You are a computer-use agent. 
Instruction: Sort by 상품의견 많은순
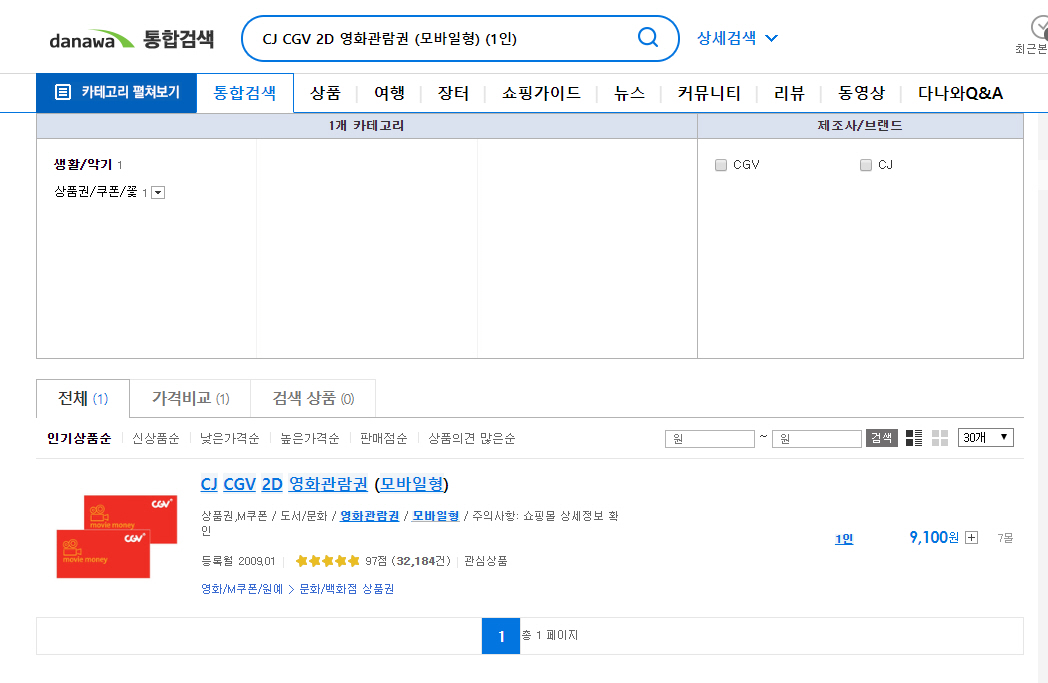(x=471, y=438)
